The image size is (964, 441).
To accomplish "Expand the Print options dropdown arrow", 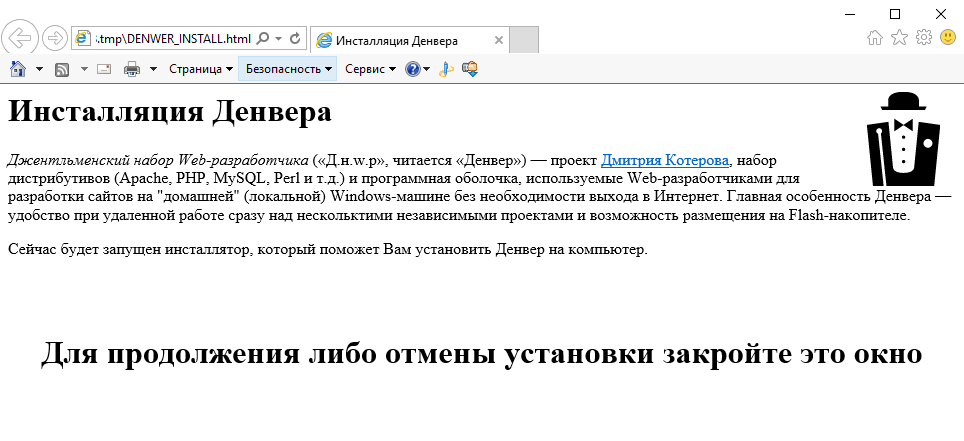I will 154,70.
